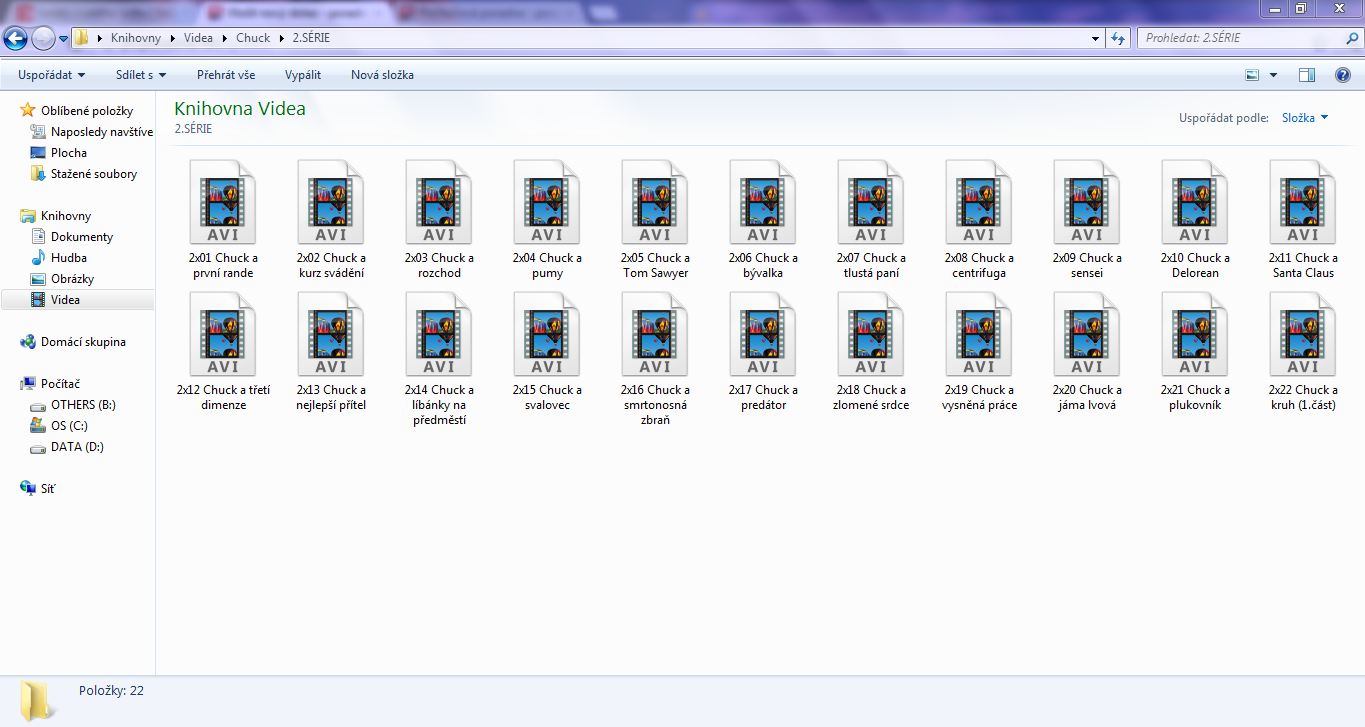
Task: Open the Sdílet s menu
Action: click(141, 75)
